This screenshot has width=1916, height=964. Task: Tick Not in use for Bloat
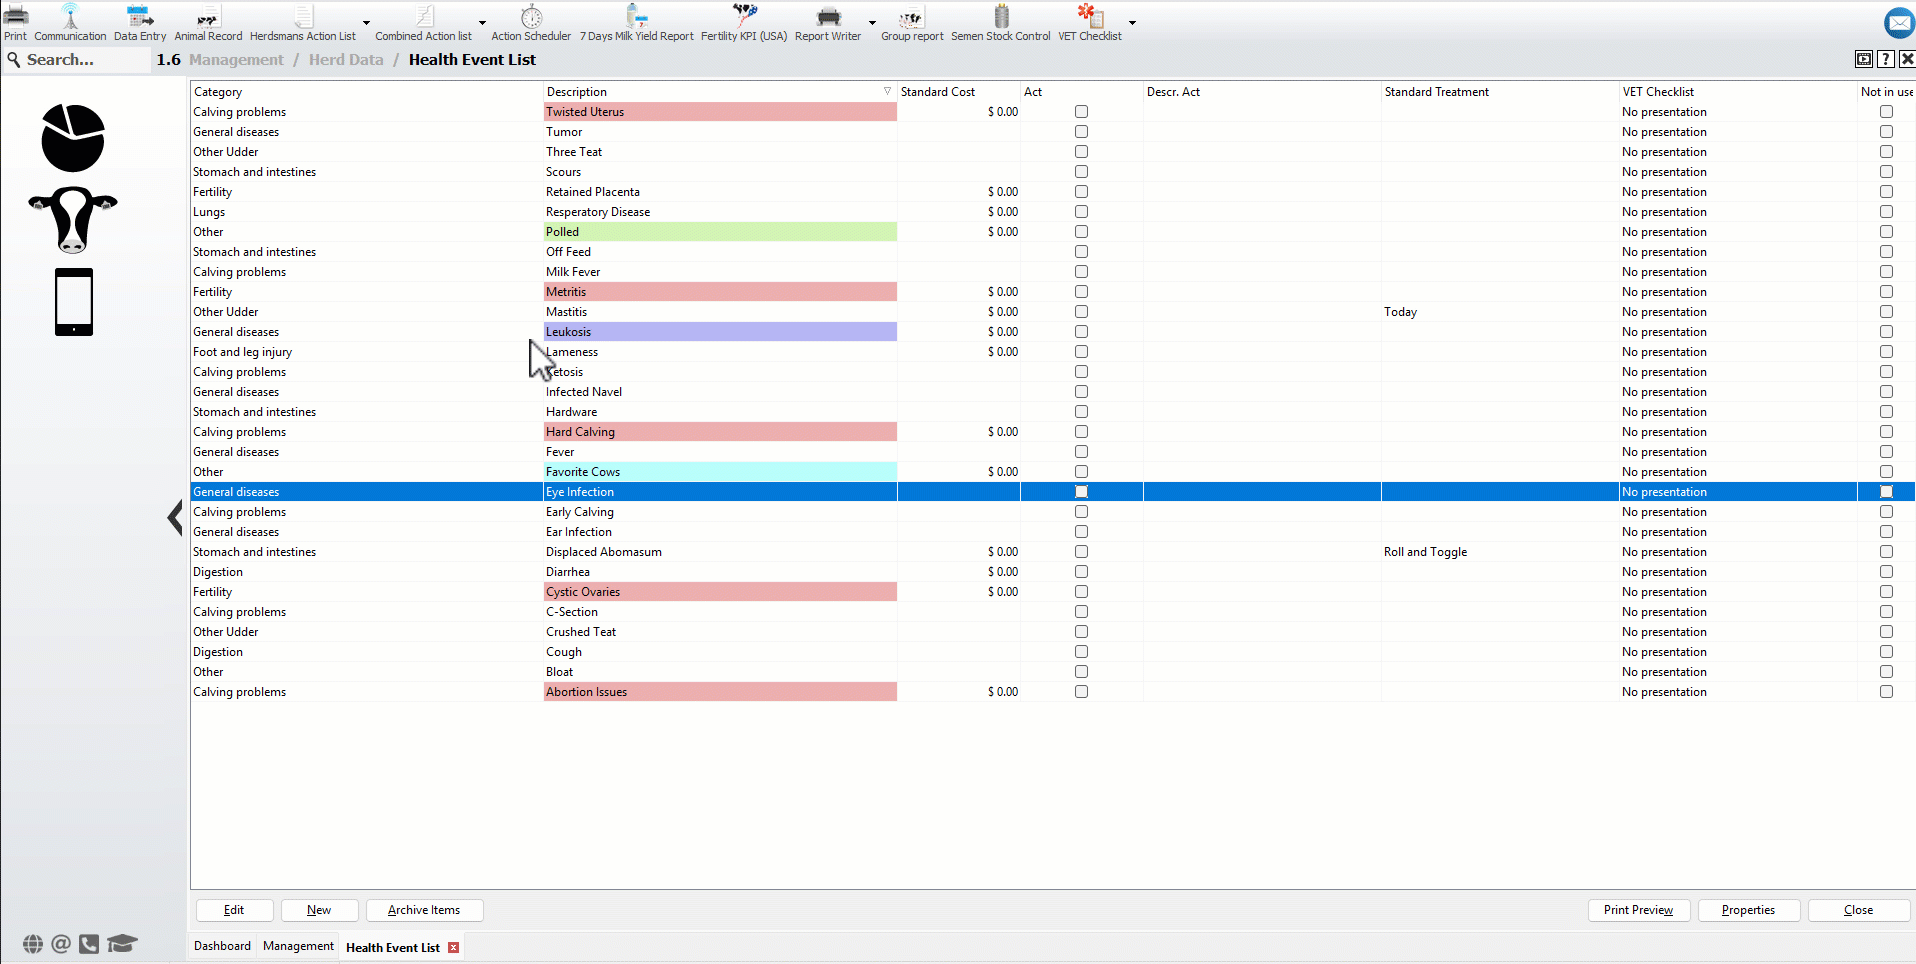point(1886,672)
